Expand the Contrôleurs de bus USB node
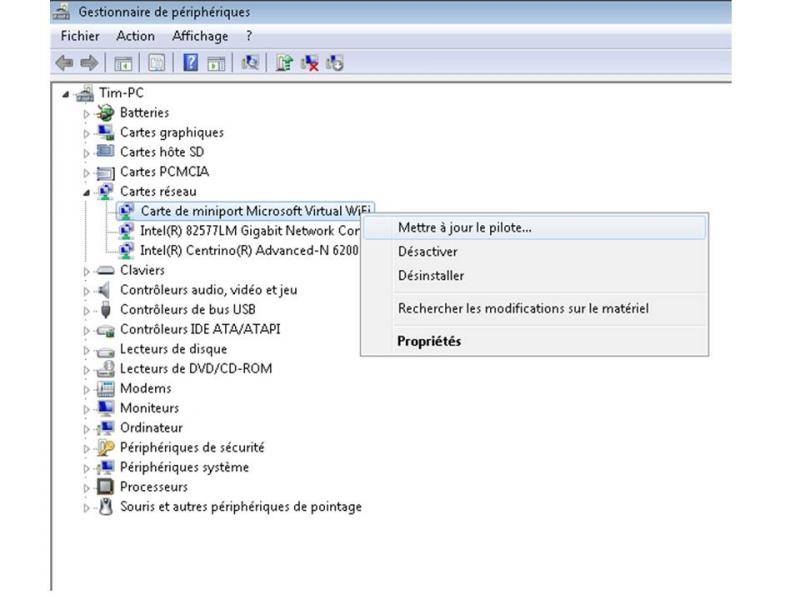Viewport: 800px width, 600px height. pyautogui.click(x=87, y=310)
